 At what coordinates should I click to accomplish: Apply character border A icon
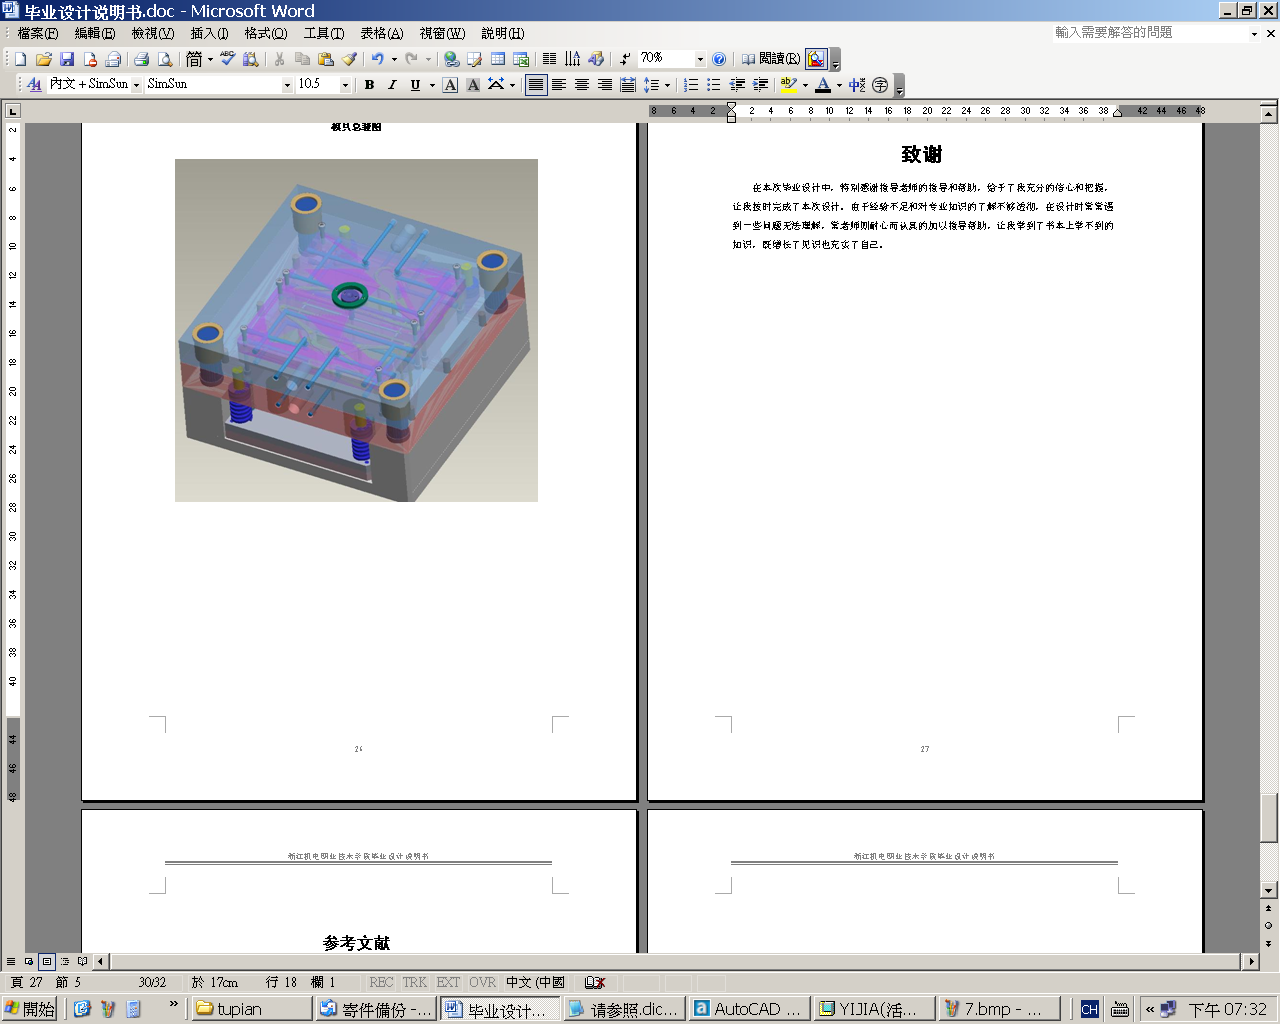coord(450,85)
